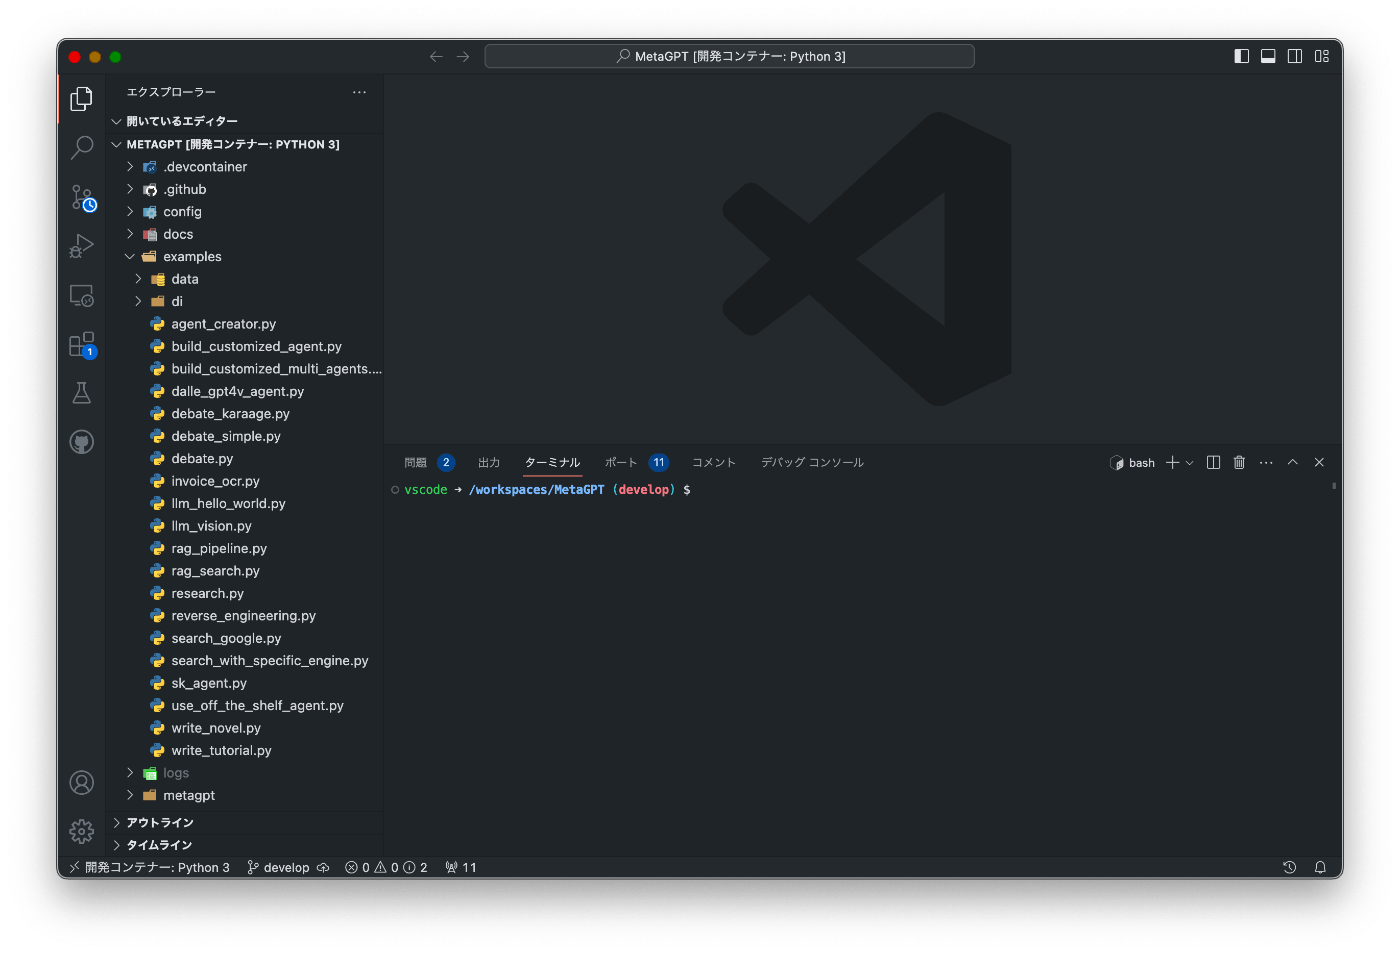Expand the logs folder
Image resolution: width=1400 pixels, height=954 pixels.
245,773
